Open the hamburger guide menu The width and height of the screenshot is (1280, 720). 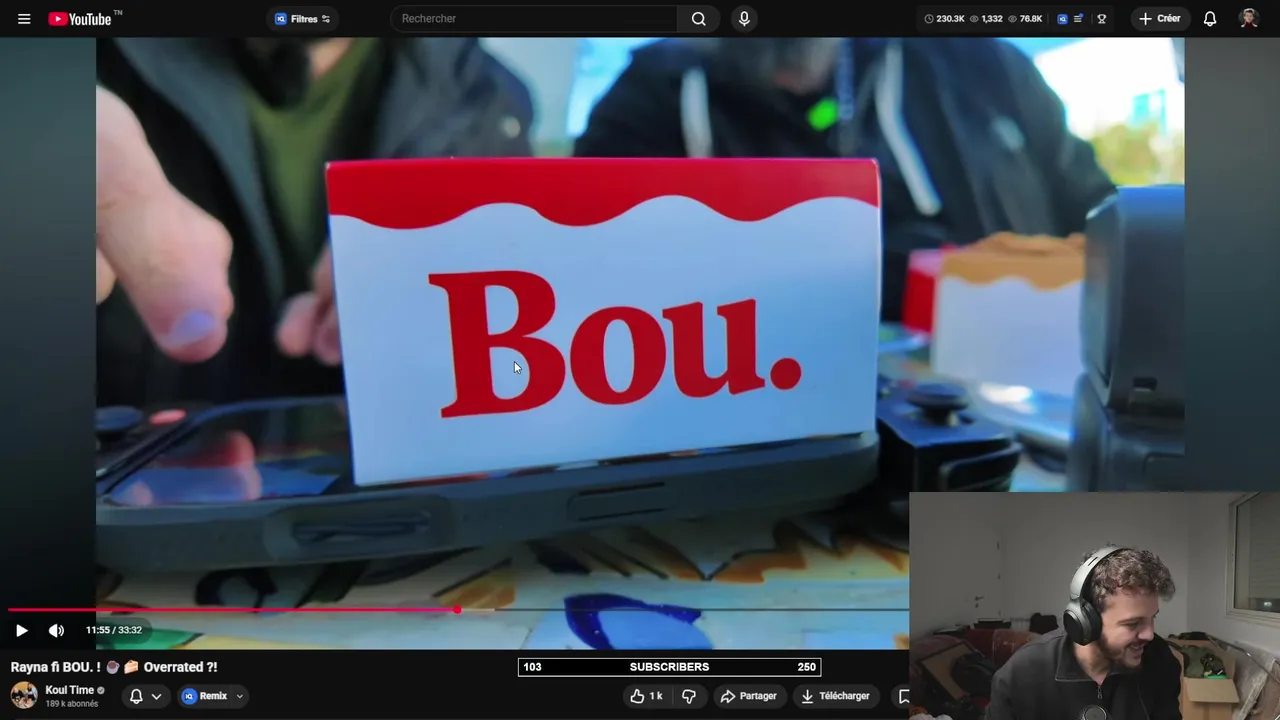click(x=24, y=19)
